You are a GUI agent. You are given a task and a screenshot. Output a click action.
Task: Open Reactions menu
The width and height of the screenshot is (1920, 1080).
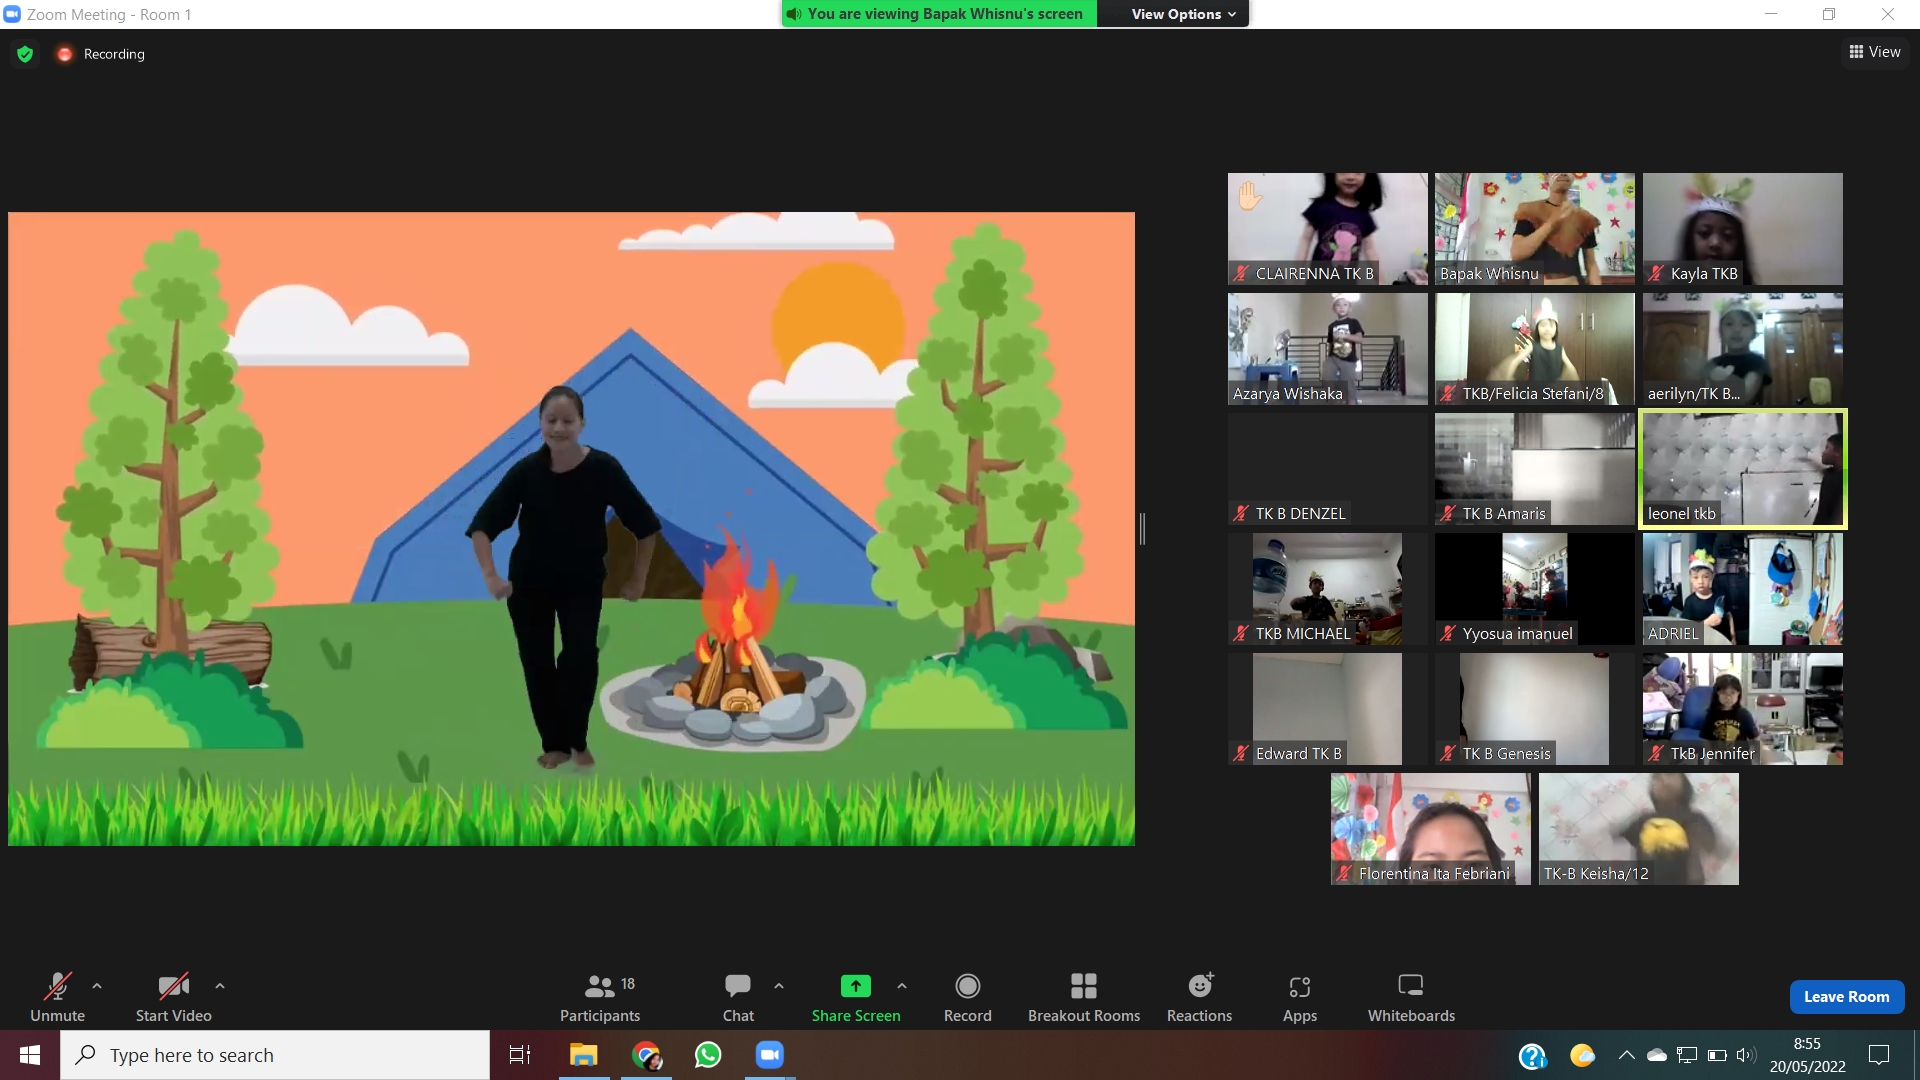[x=1199, y=997]
